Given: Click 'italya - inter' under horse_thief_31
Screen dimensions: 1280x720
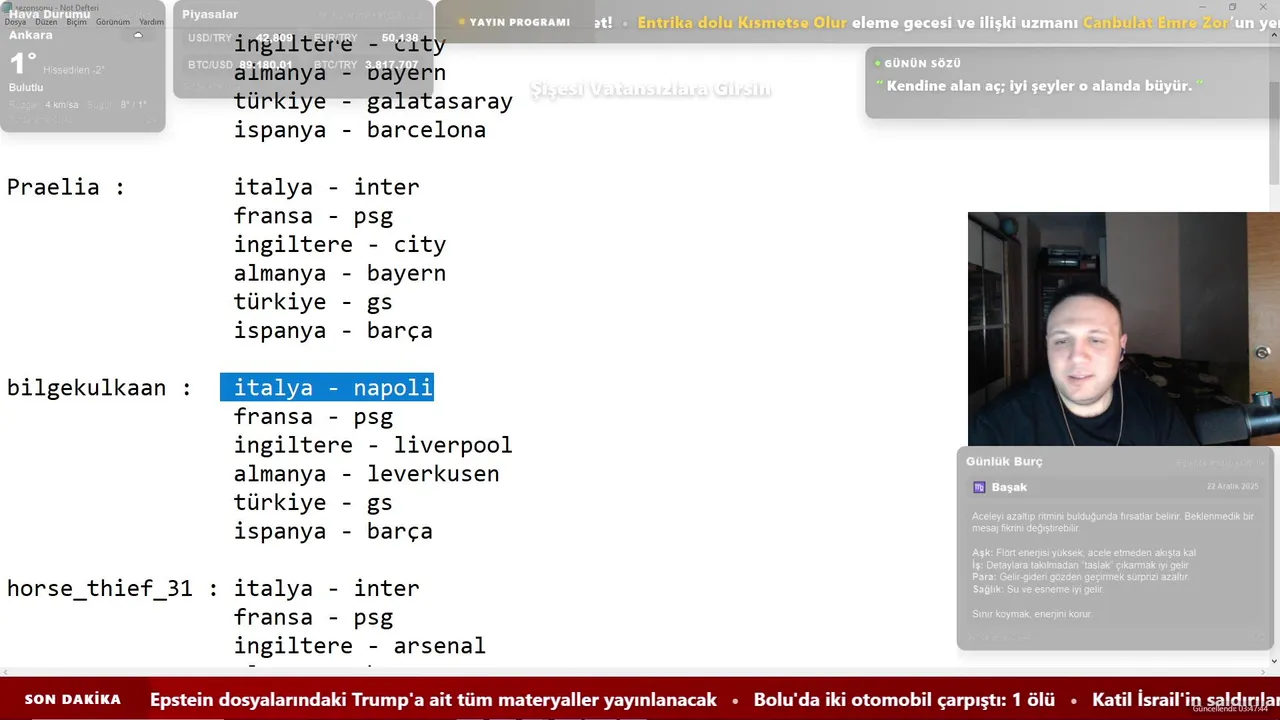Looking at the screenshot, I should [x=327, y=589].
